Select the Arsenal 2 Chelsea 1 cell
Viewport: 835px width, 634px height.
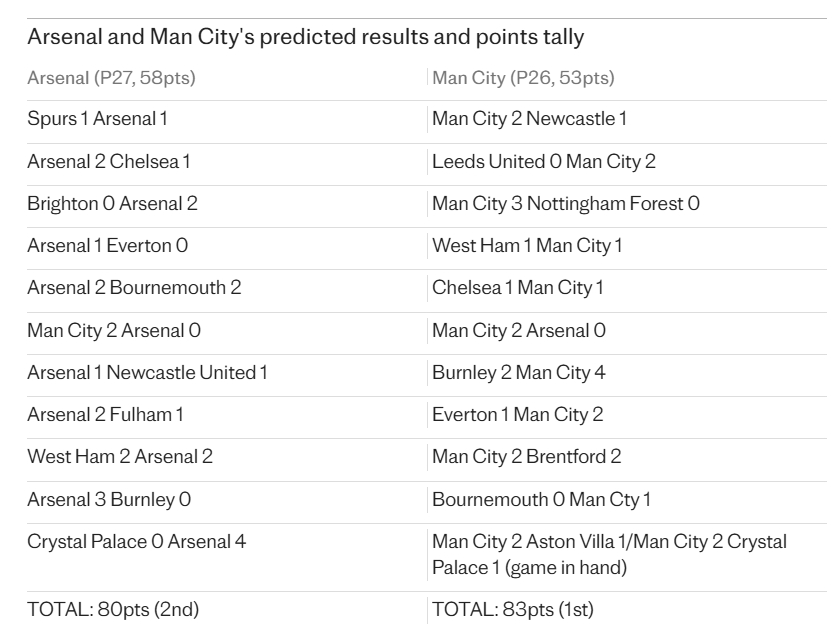point(109,161)
